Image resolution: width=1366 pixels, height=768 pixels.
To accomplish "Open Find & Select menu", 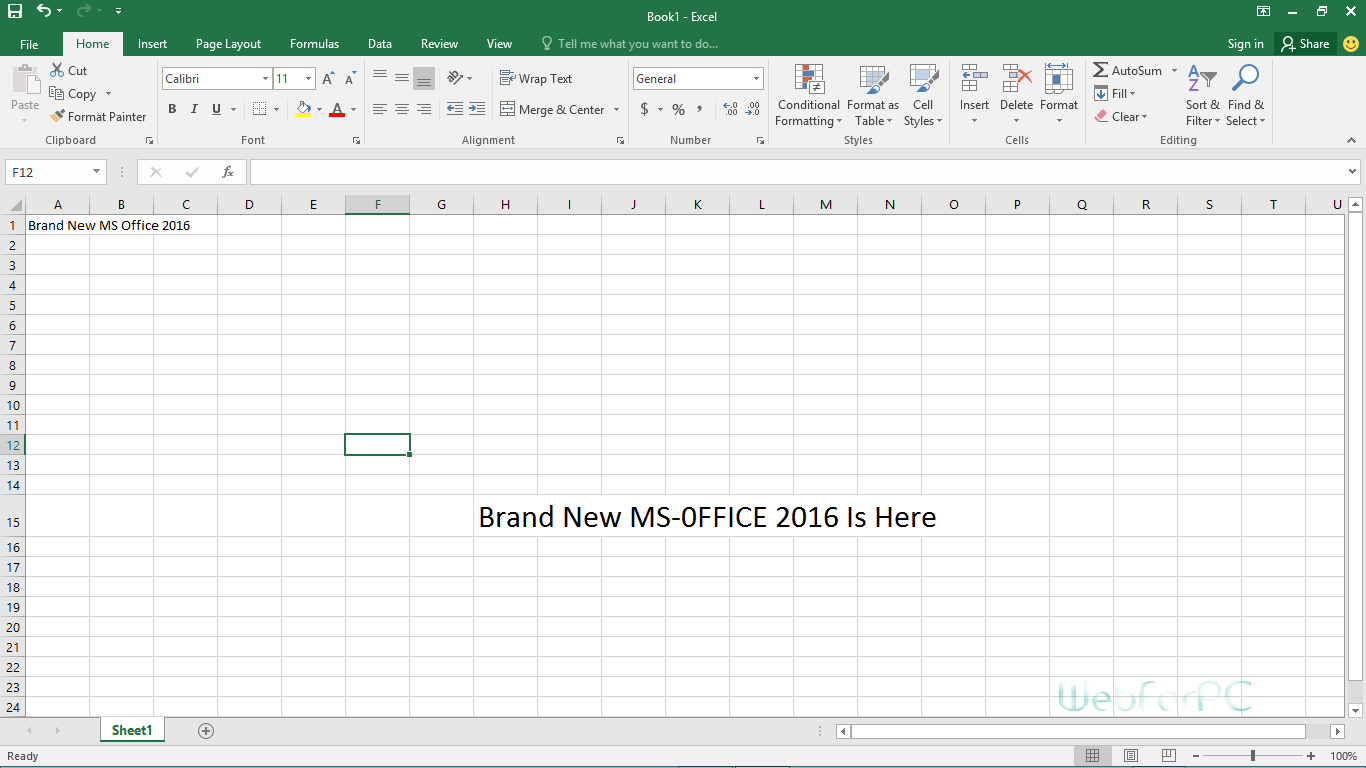I will coord(1246,96).
